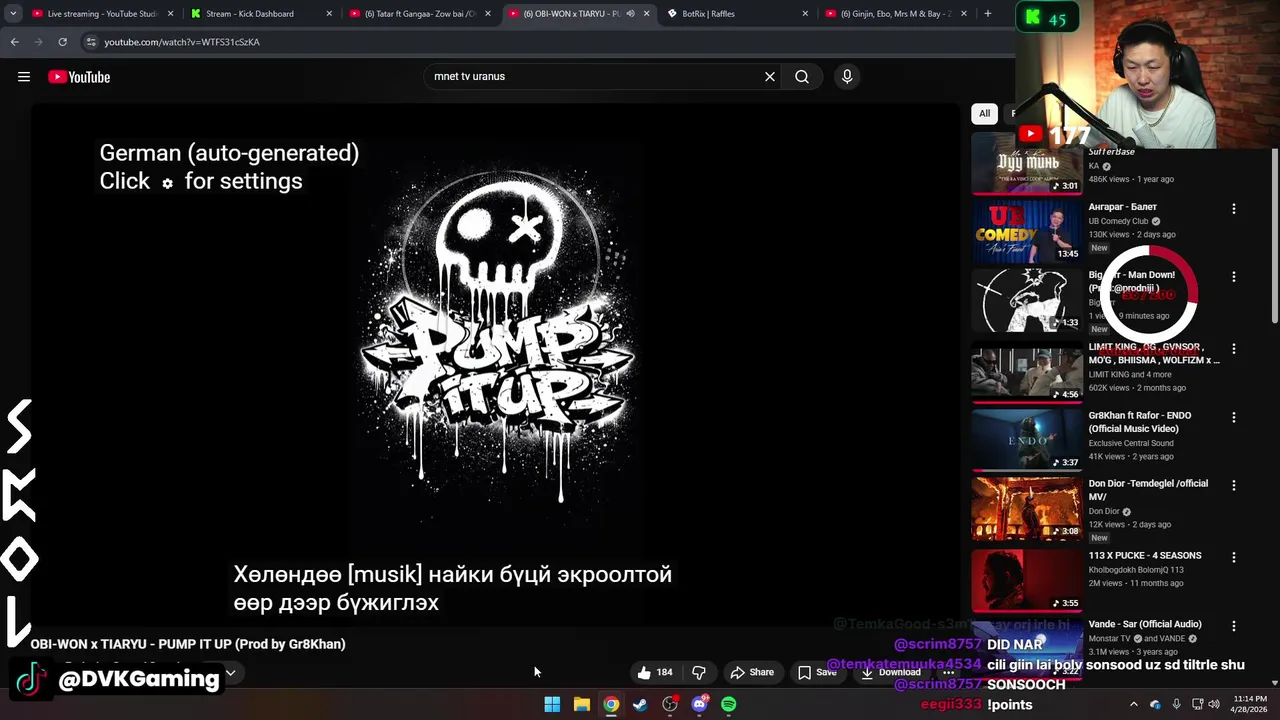Image resolution: width=1280 pixels, height=720 pixels.
Task: Open File Explorer from taskbar
Action: coord(581,704)
